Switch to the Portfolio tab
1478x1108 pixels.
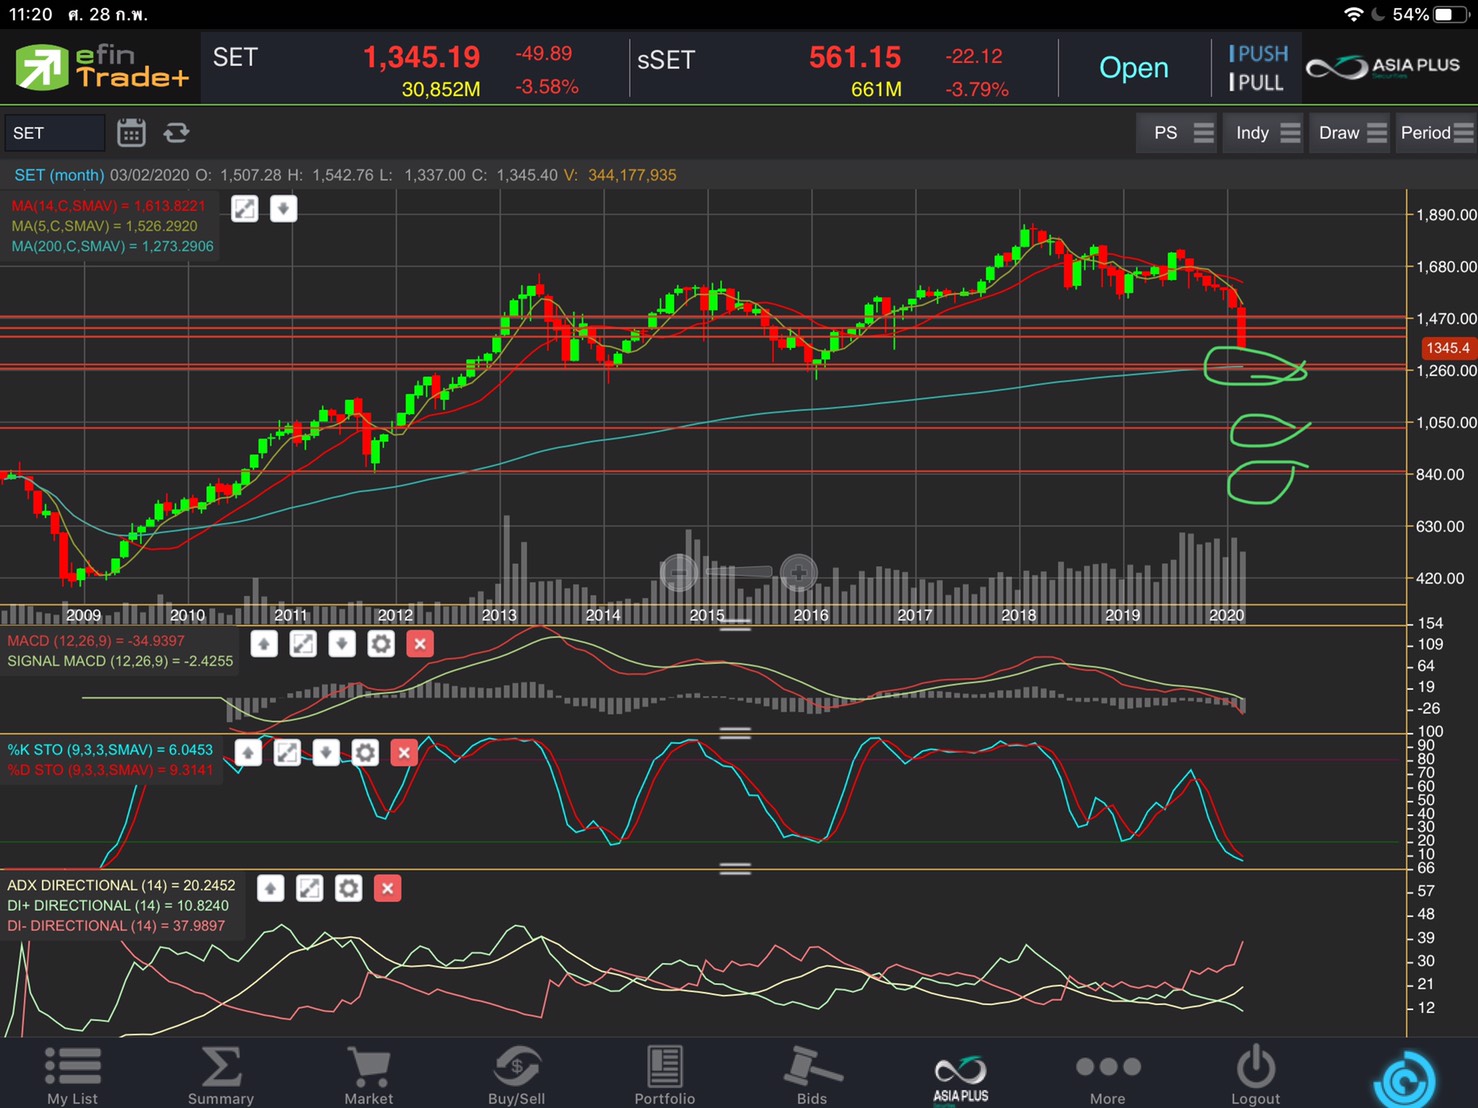(x=664, y=1075)
